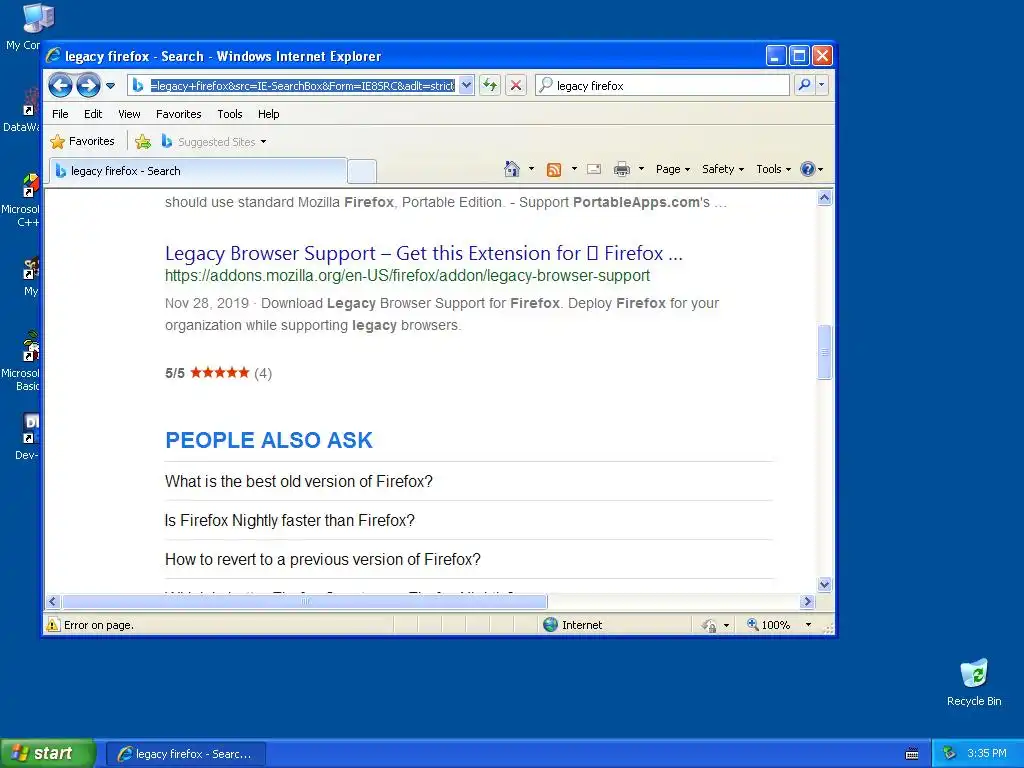
Task: Click horizontal scrollbar right arrow
Action: (x=807, y=601)
